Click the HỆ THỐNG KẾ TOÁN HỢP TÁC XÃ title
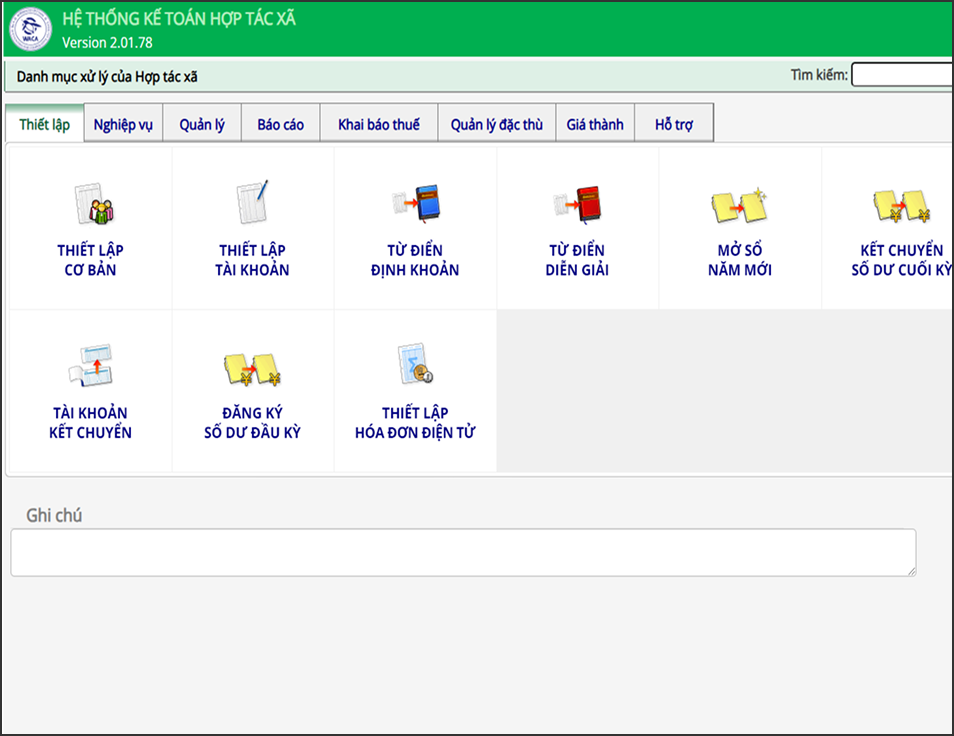 (179, 19)
